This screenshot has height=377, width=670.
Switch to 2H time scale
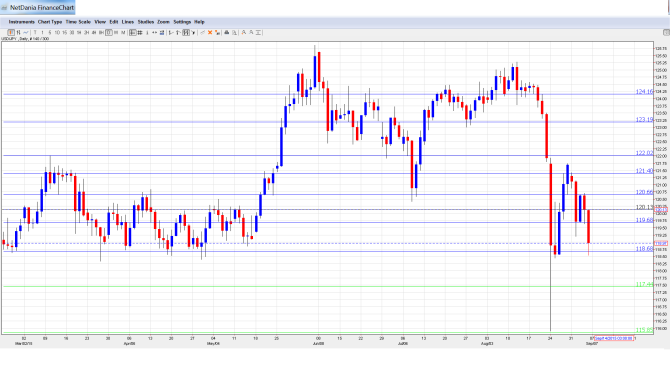pyautogui.click(x=86, y=32)
